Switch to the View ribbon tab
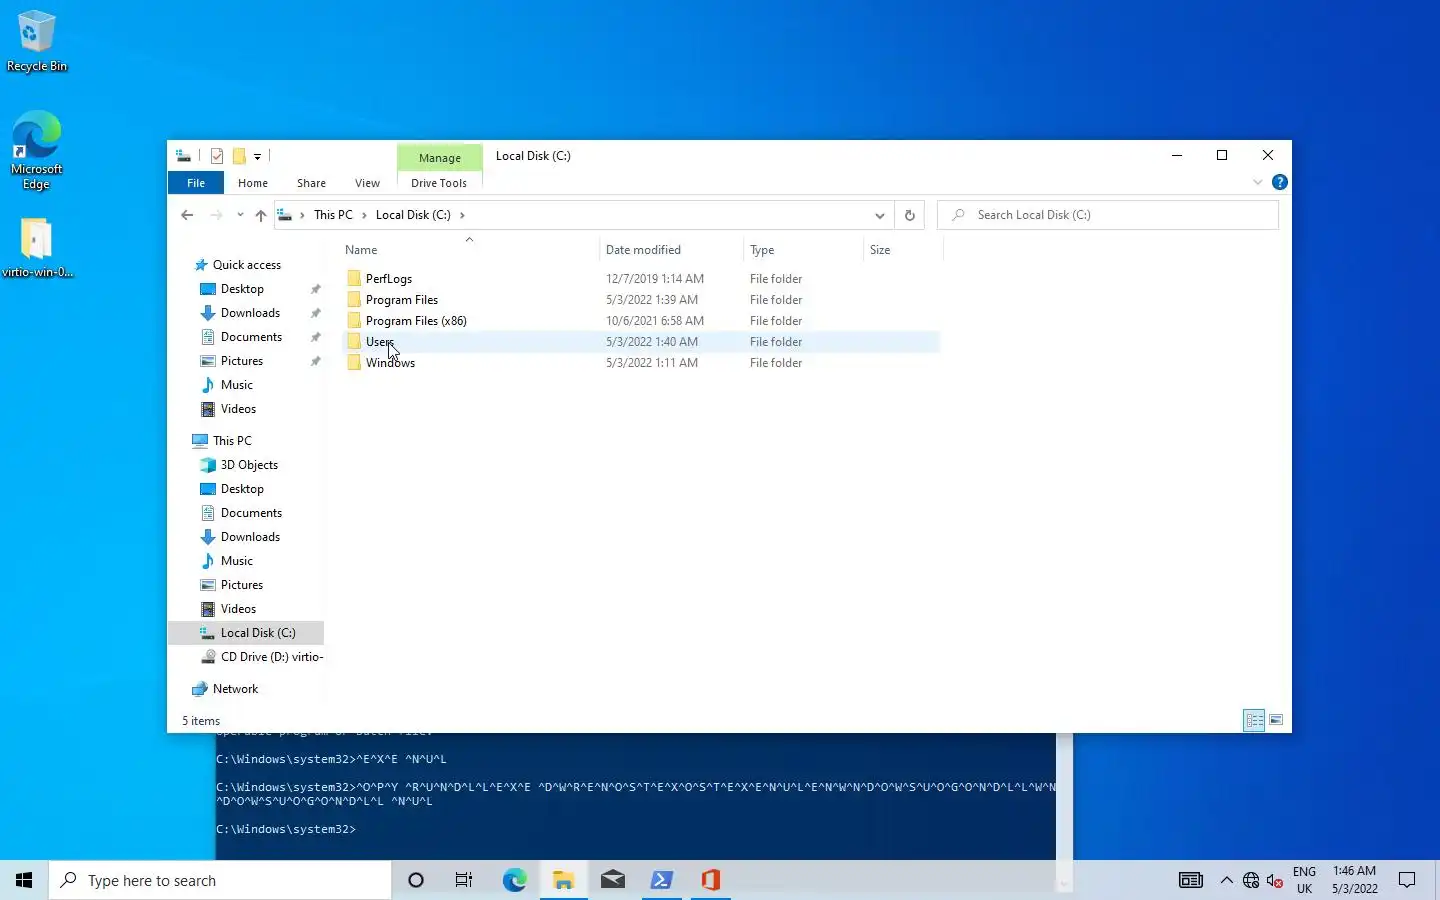1440x900 pixels. point(367,183)
